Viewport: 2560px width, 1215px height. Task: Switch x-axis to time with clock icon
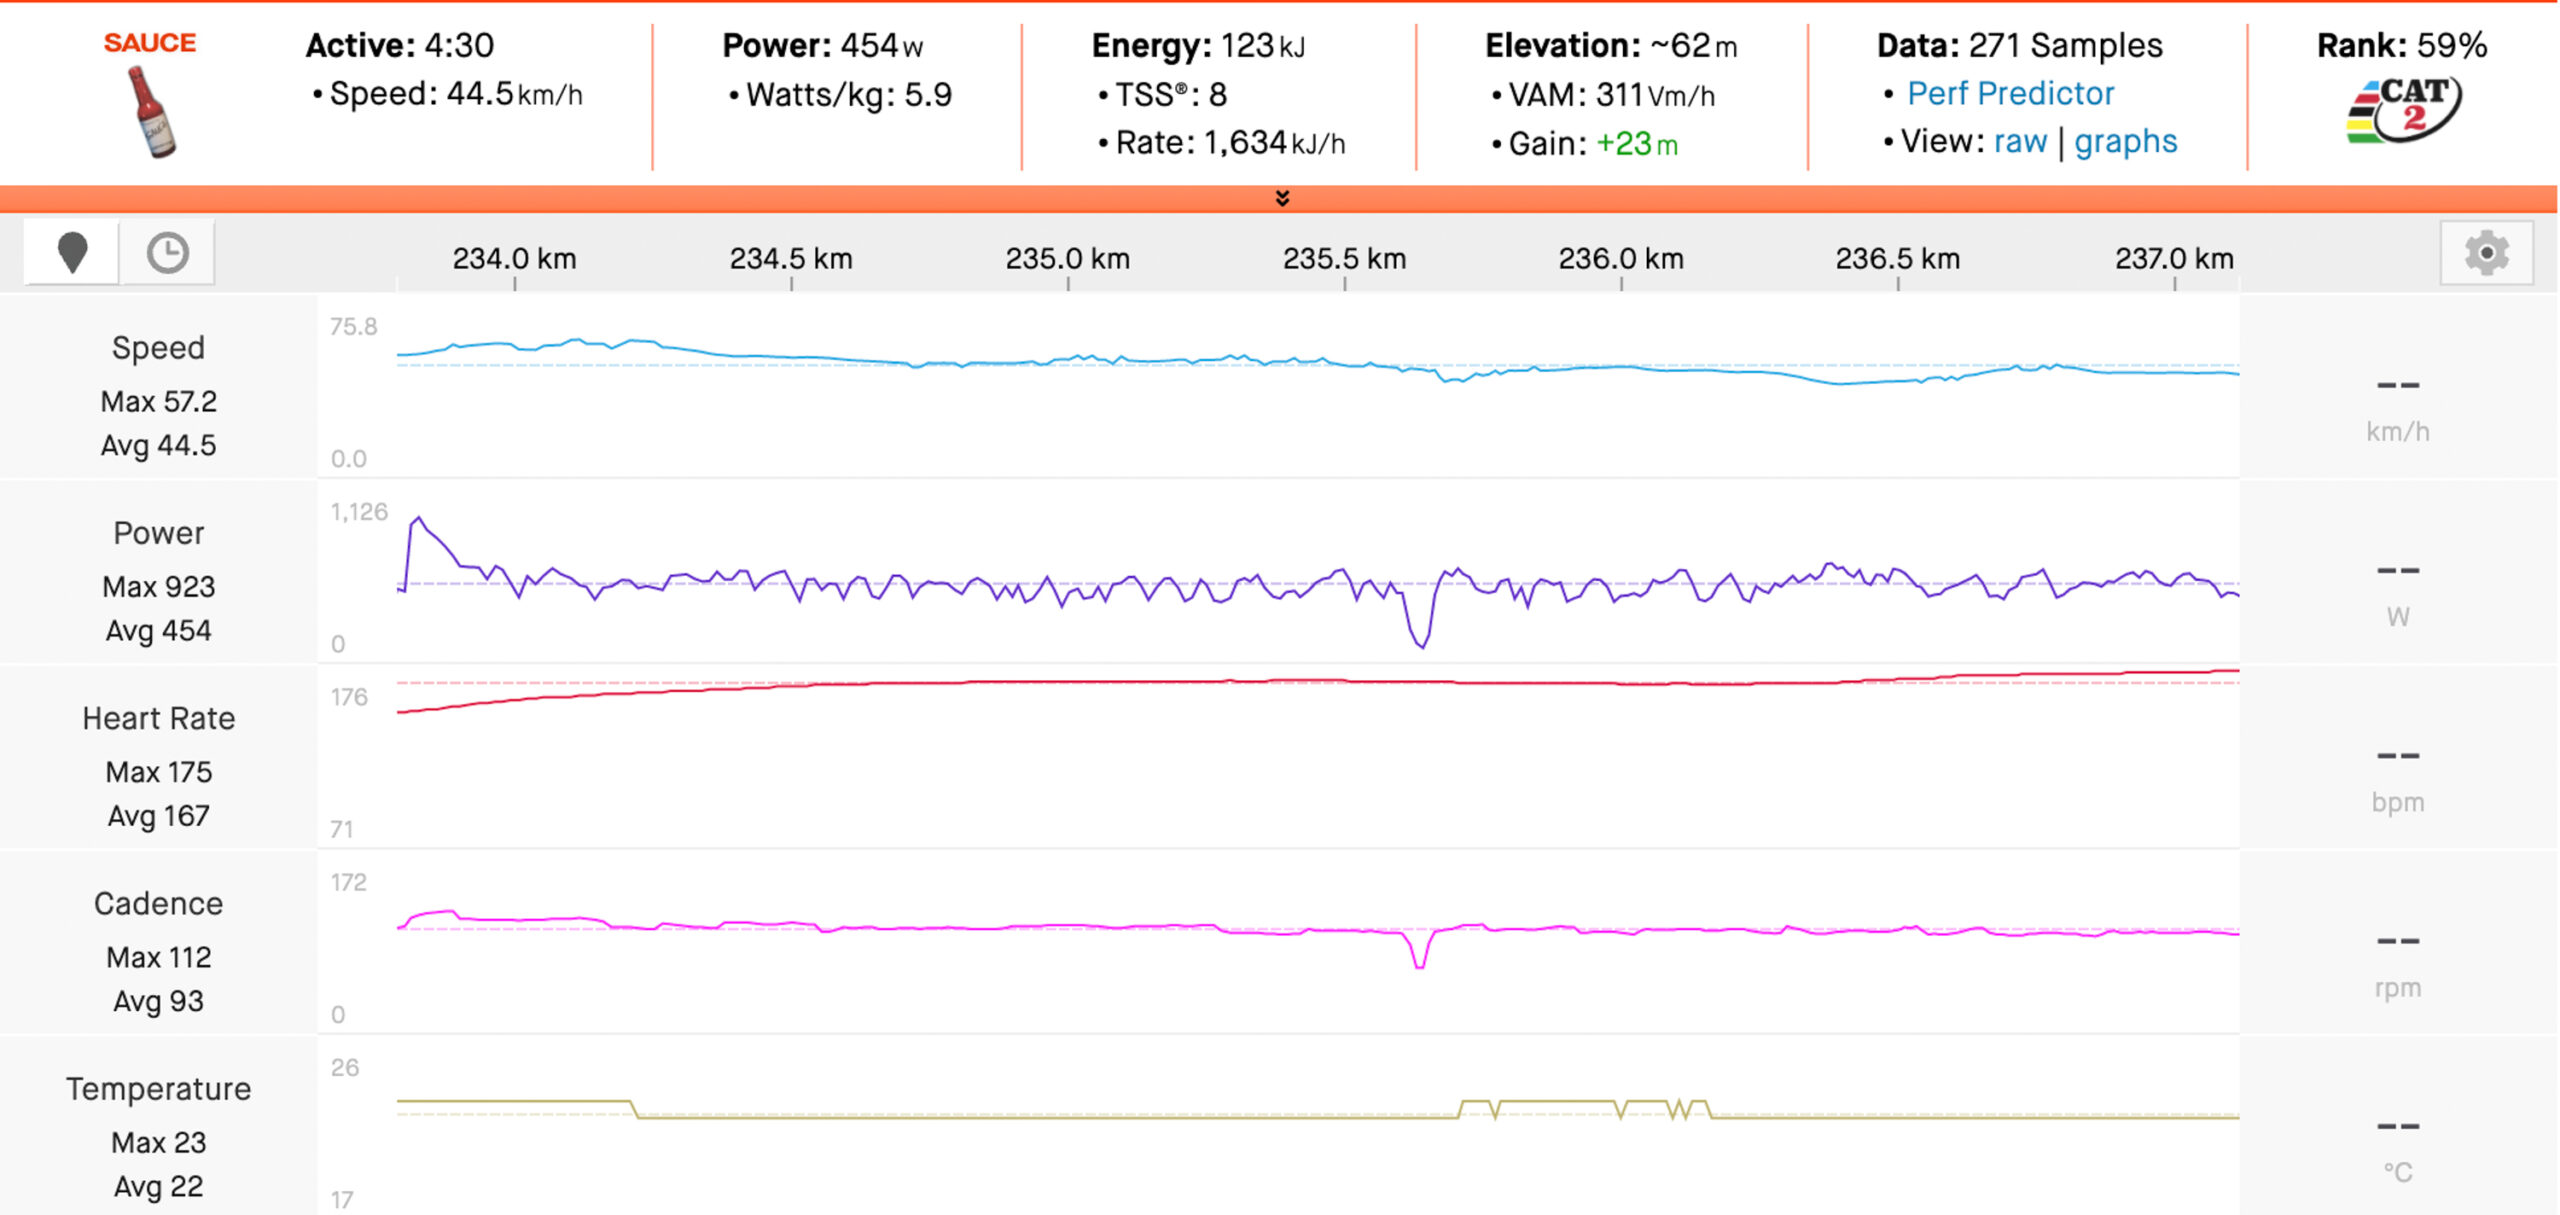coord(167,252)
